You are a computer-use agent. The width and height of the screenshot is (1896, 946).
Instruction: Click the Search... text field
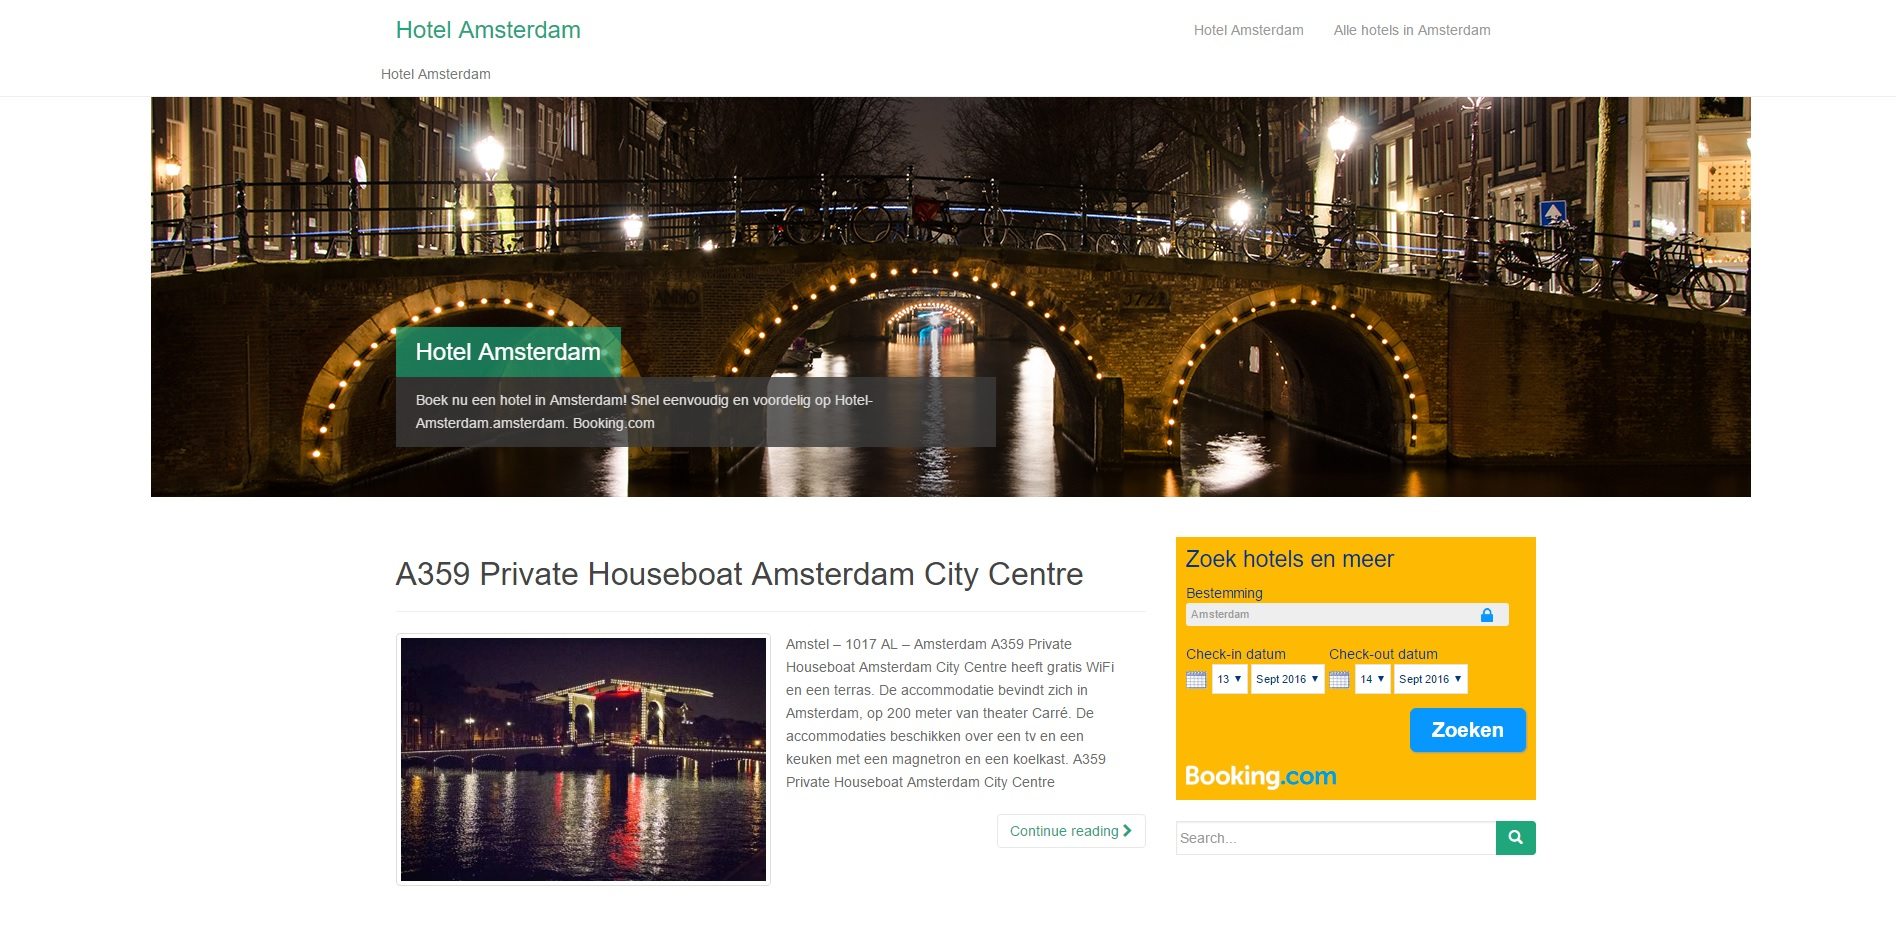click(x=1335, y=838)
